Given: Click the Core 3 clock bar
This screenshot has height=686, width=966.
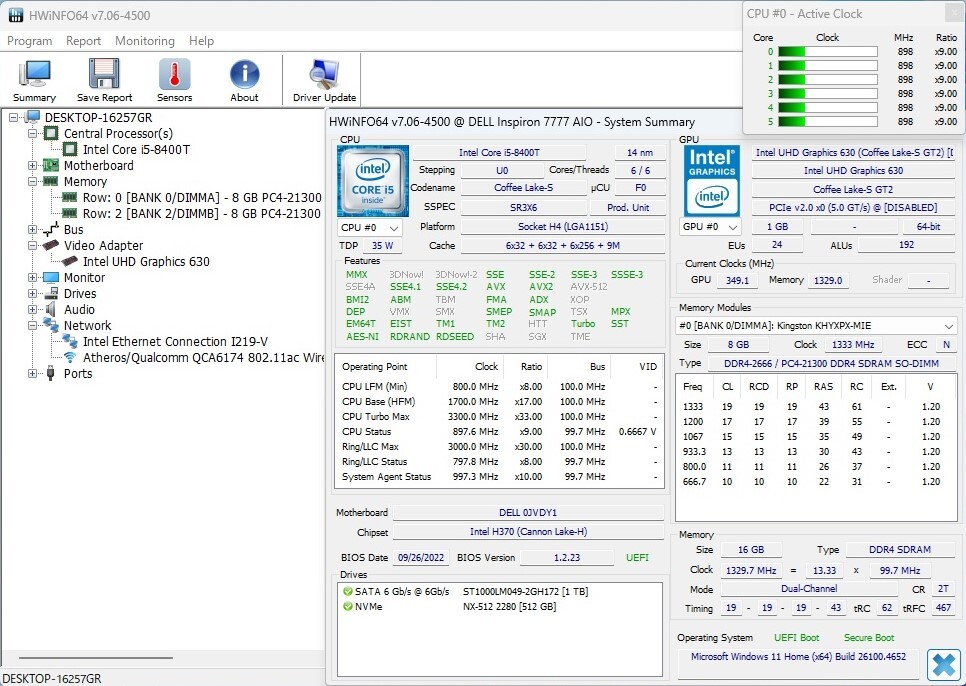Looking at the screenshot, I should [828, 94].
